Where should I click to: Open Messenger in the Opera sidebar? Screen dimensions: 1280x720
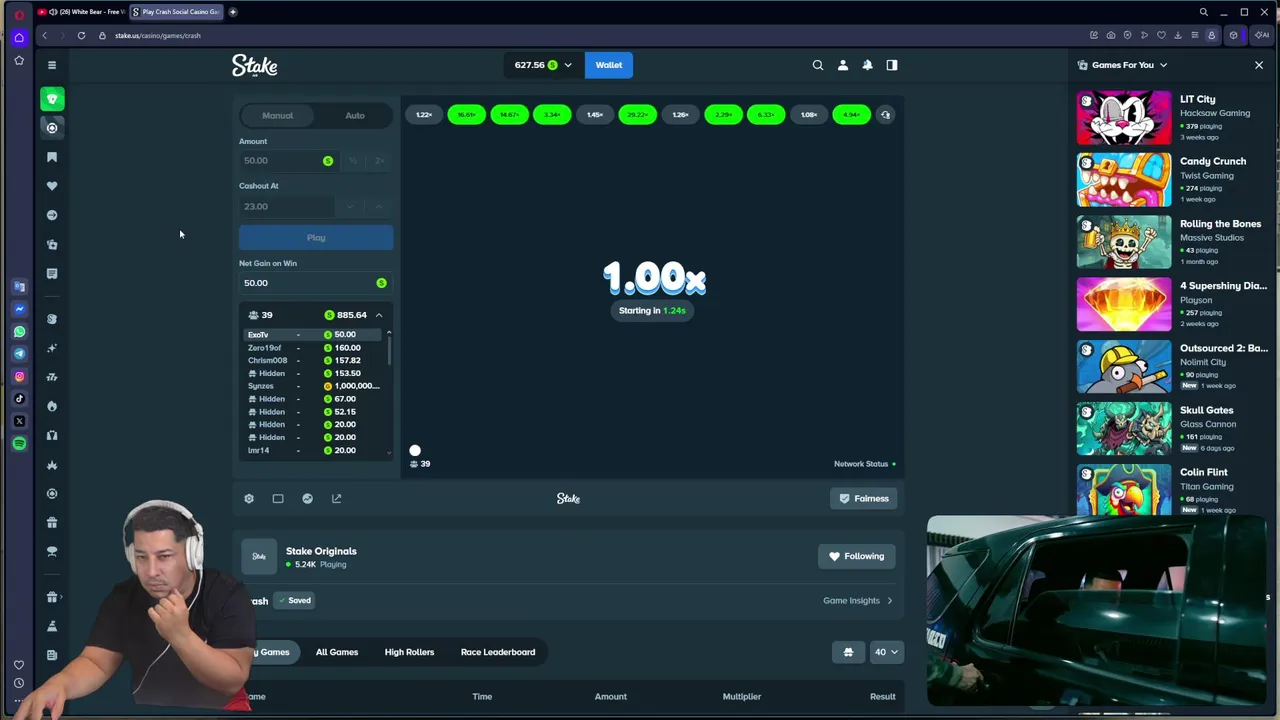click(19, 309)
